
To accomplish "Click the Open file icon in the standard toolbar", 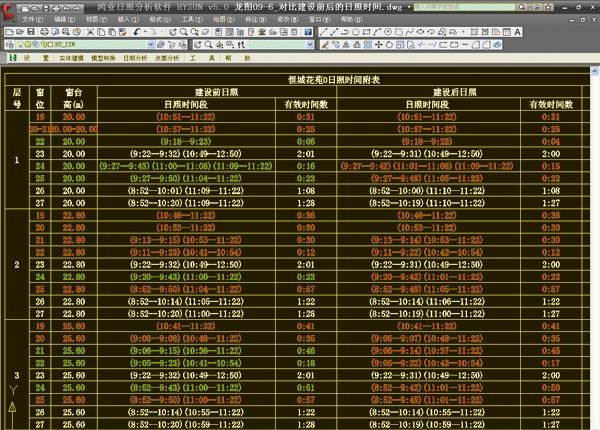I will coord(20,32).
